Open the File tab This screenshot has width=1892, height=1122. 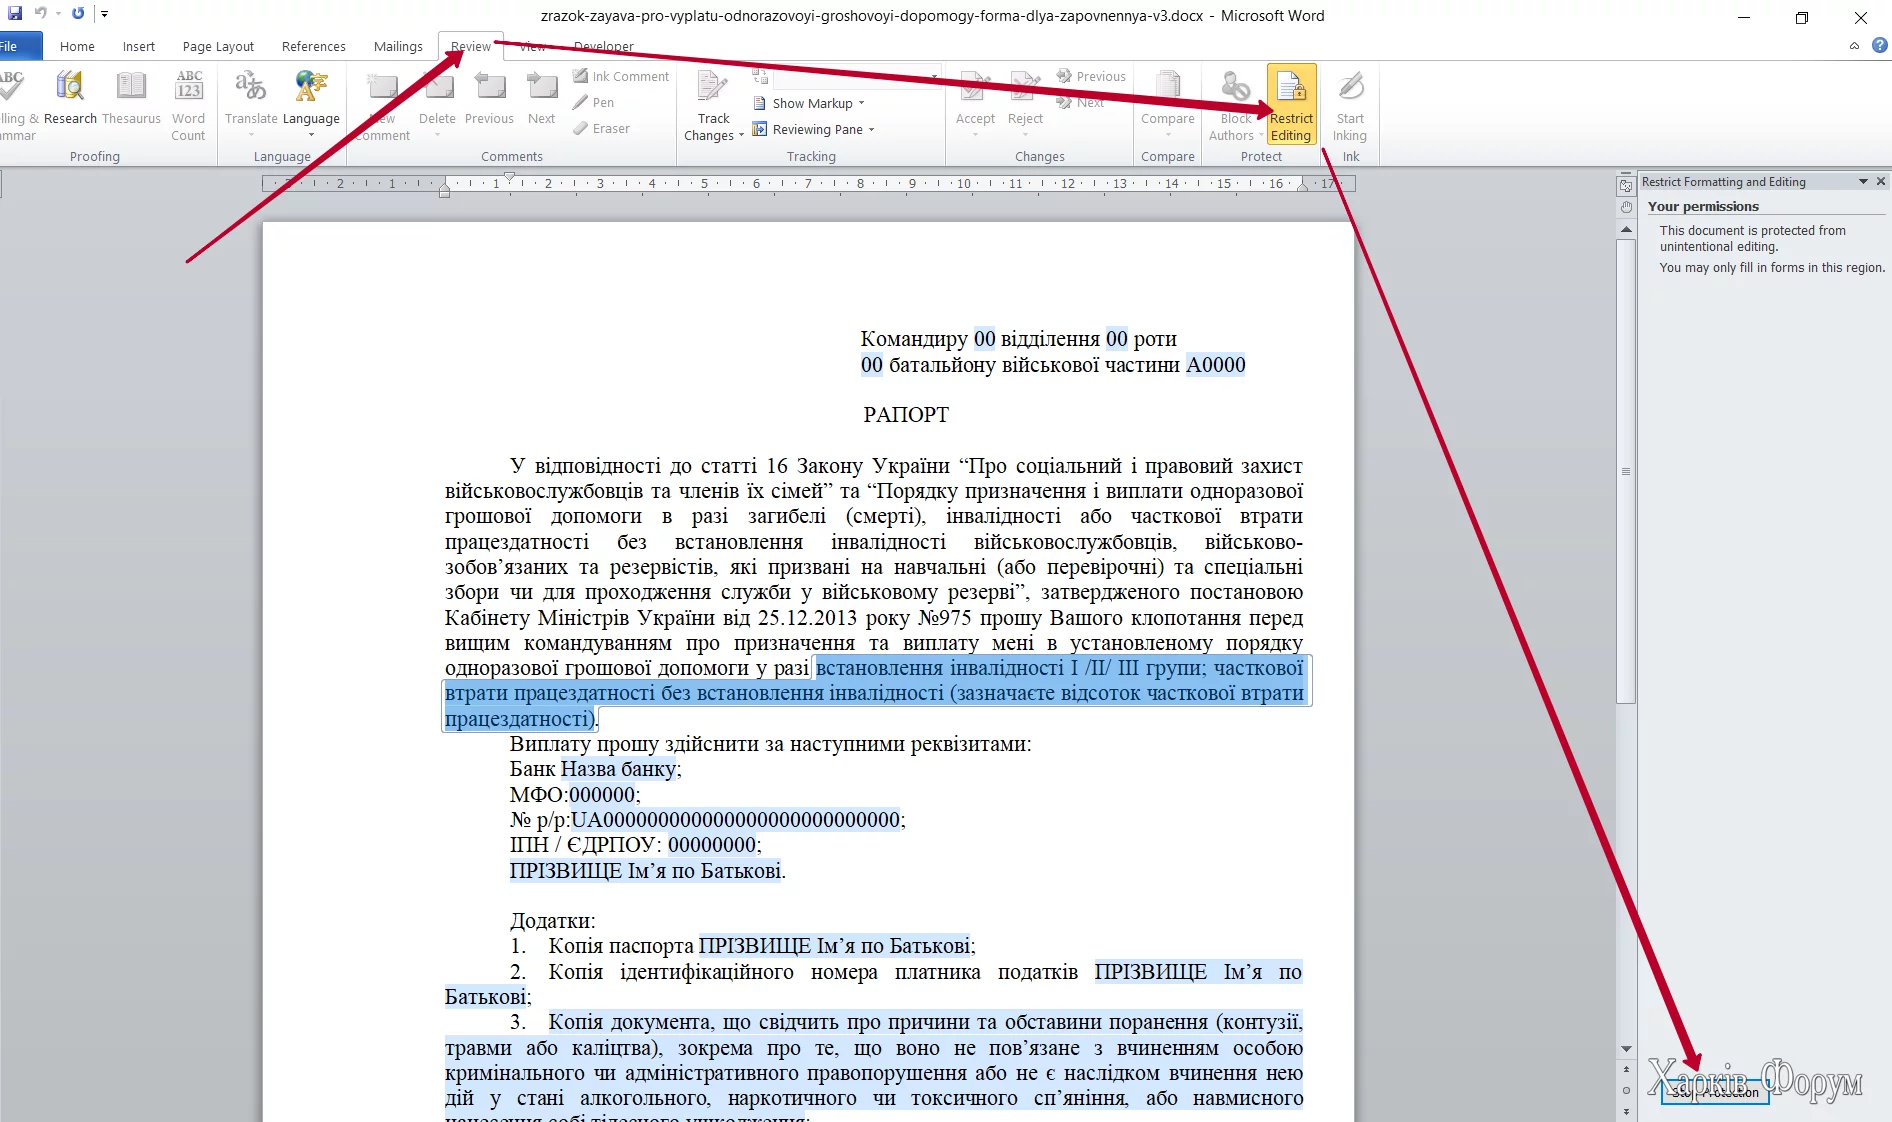15,47
